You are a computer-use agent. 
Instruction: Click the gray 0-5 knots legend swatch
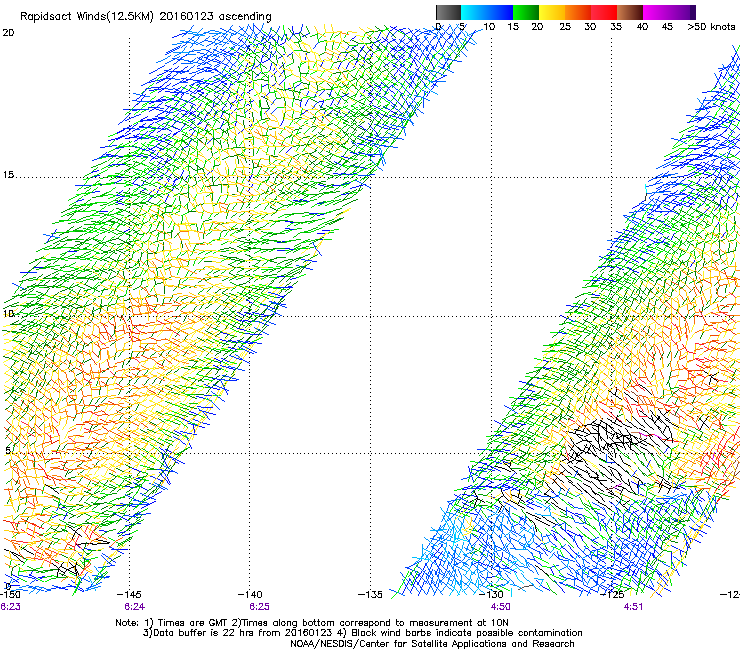click(x=448, y=12)
